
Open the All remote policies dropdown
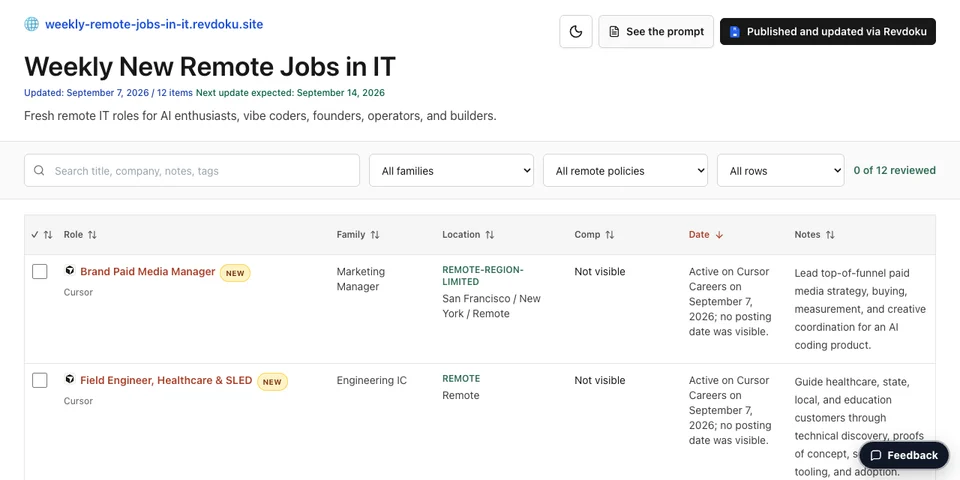tap(625, 170)
